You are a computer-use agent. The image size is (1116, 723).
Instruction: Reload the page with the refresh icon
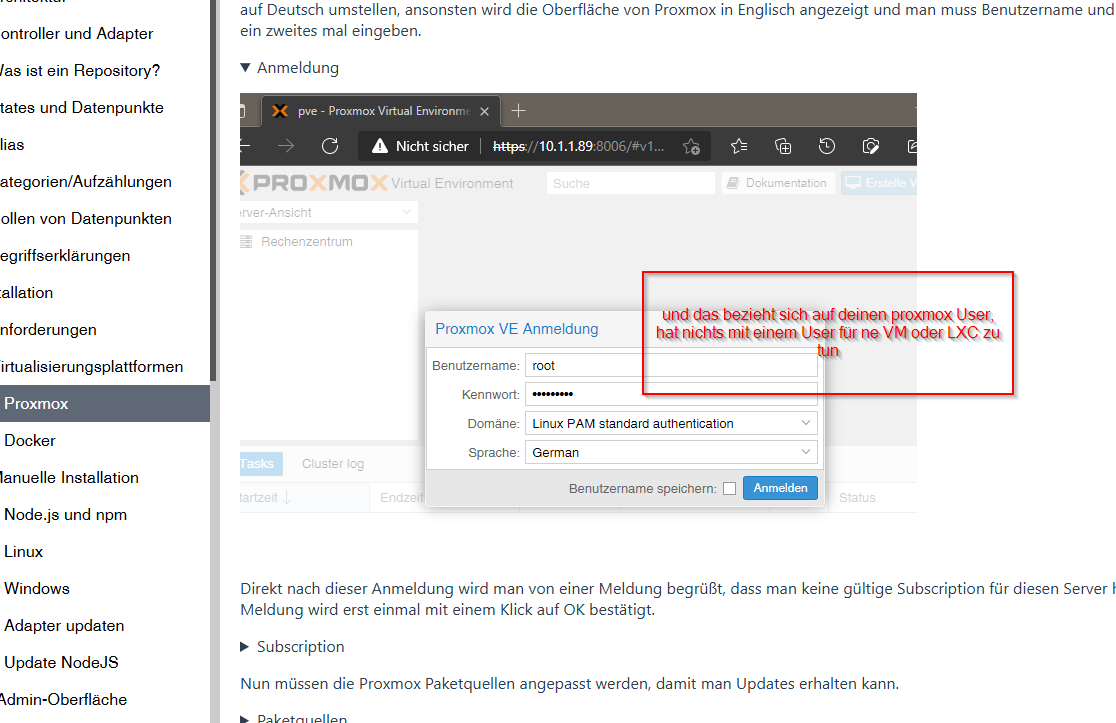tap(330, 147)
